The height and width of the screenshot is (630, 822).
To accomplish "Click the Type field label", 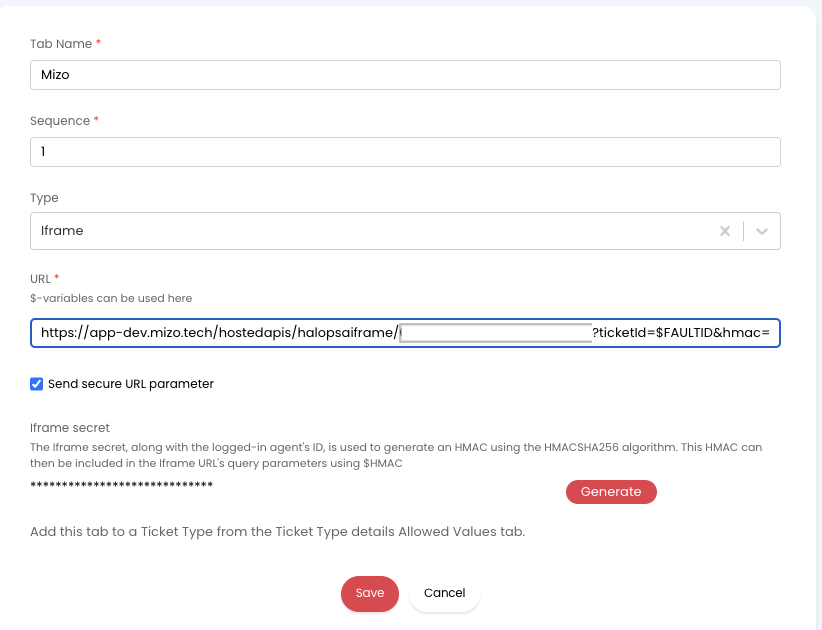I will coord(44,198).
